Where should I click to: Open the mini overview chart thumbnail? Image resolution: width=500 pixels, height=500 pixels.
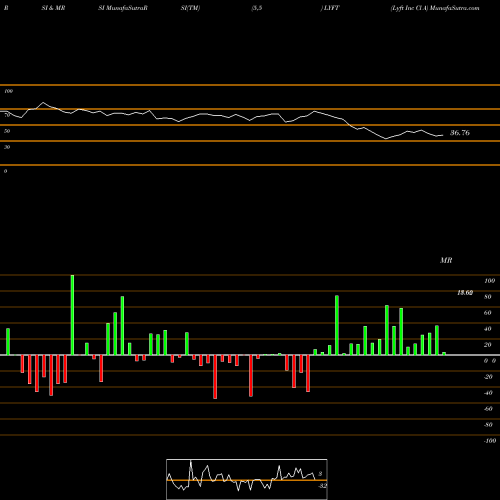pos(247,479)
